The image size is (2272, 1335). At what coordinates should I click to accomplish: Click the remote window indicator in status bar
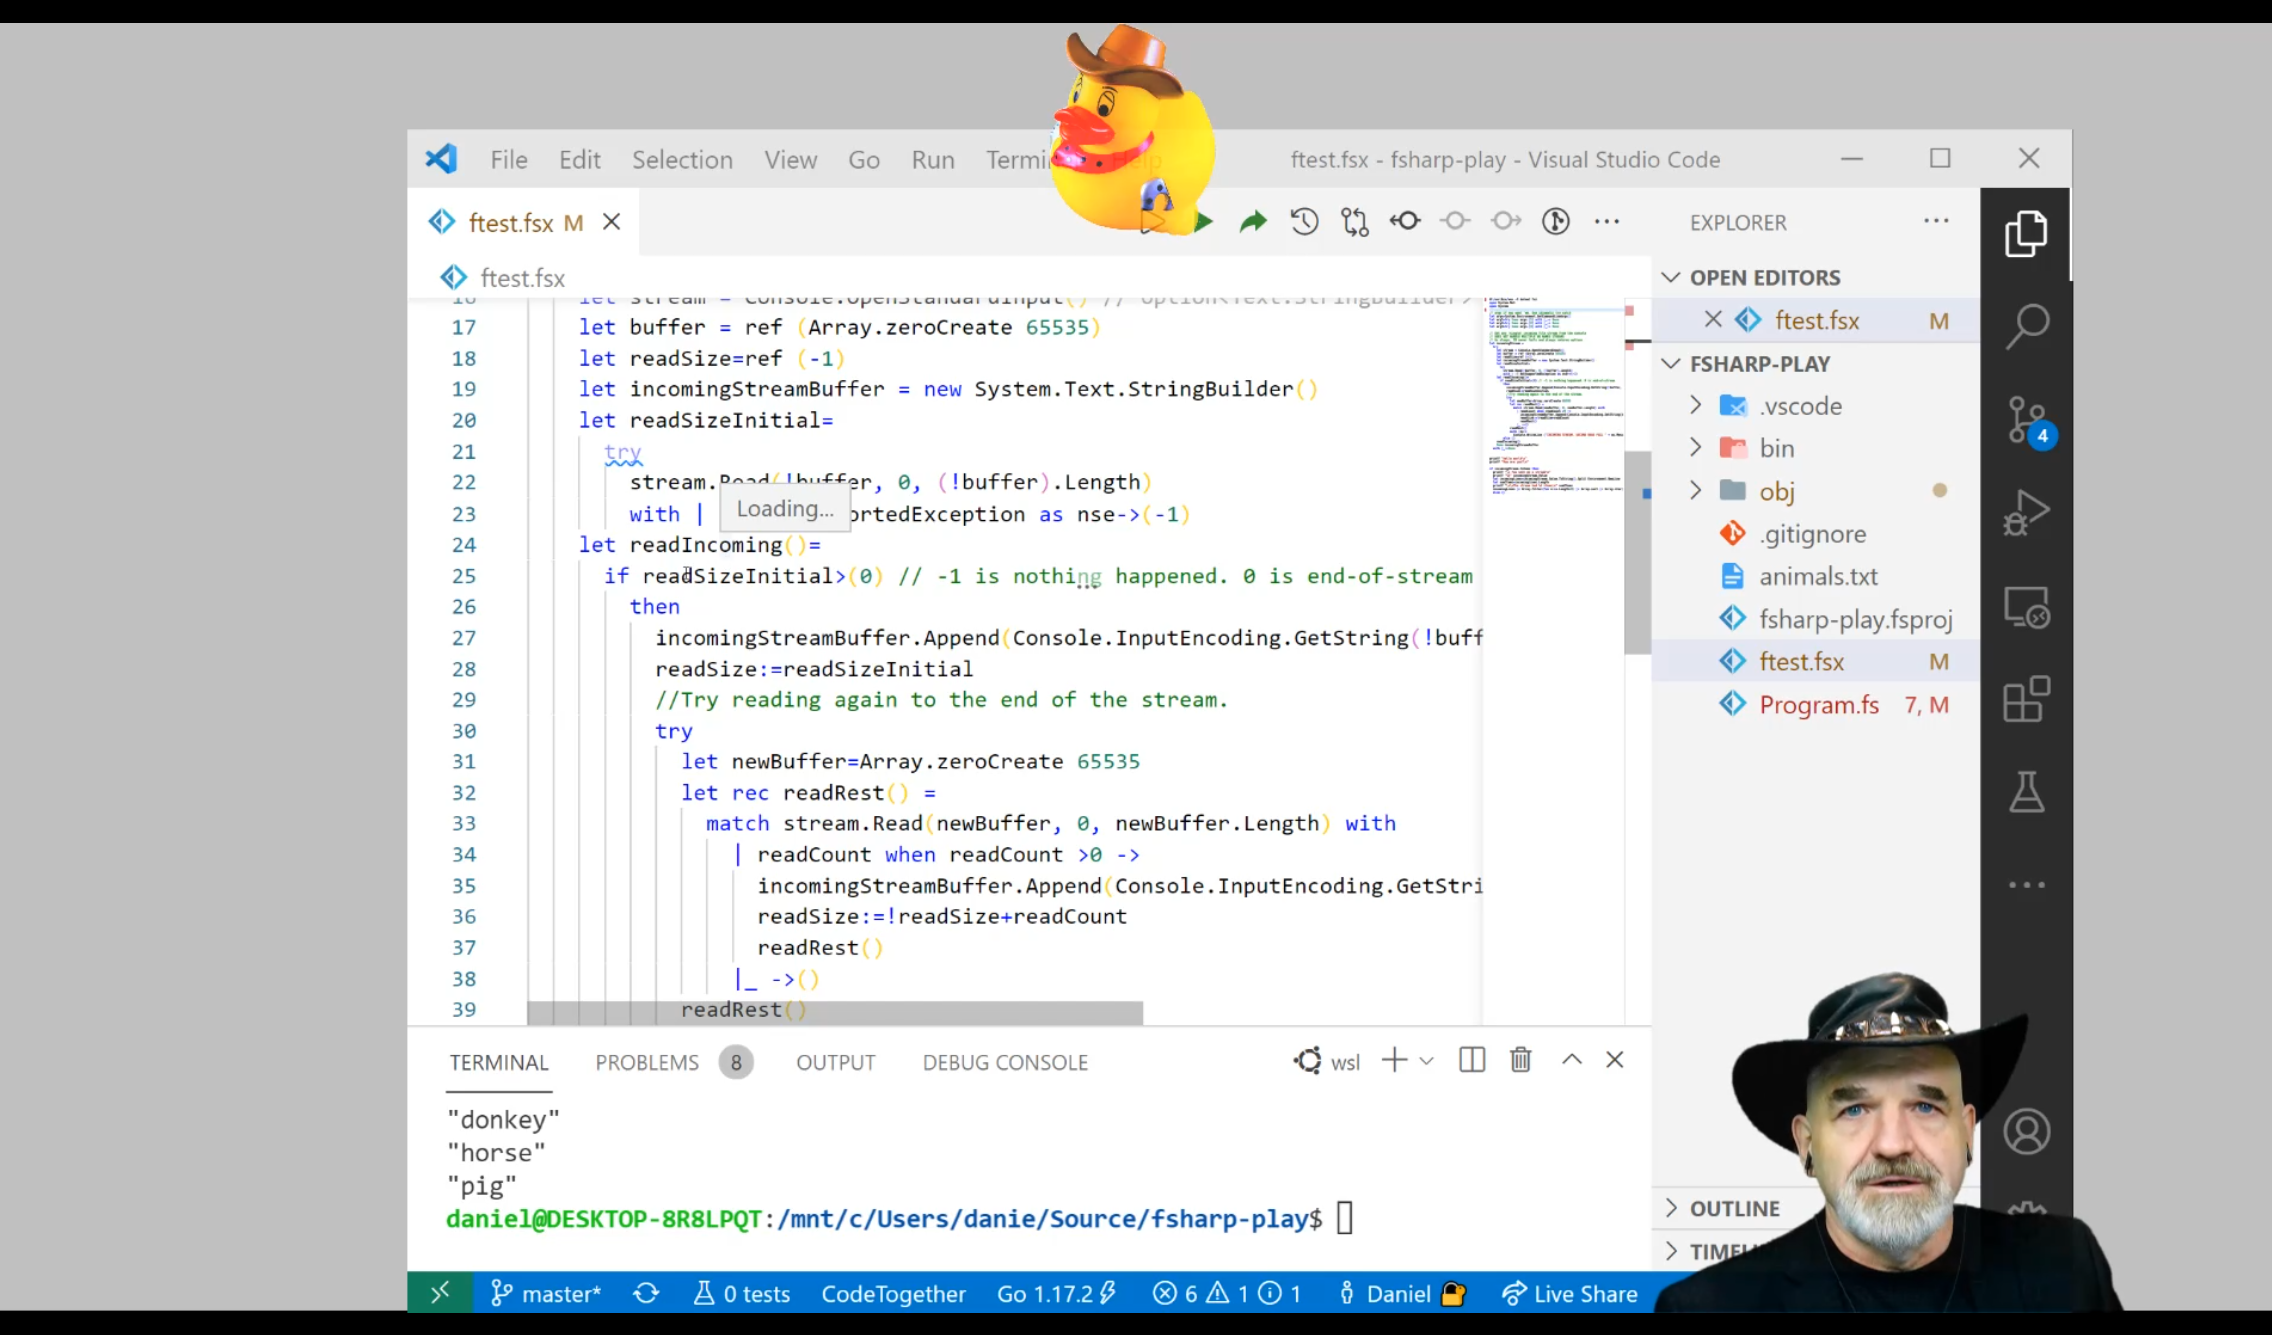click(x=440, y=1293)
